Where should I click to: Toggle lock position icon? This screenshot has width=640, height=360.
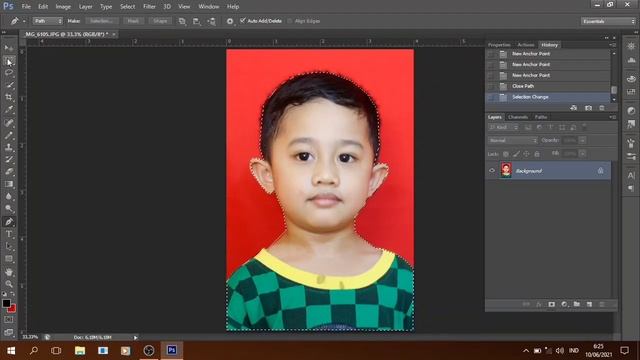click(x=527, y=154)
